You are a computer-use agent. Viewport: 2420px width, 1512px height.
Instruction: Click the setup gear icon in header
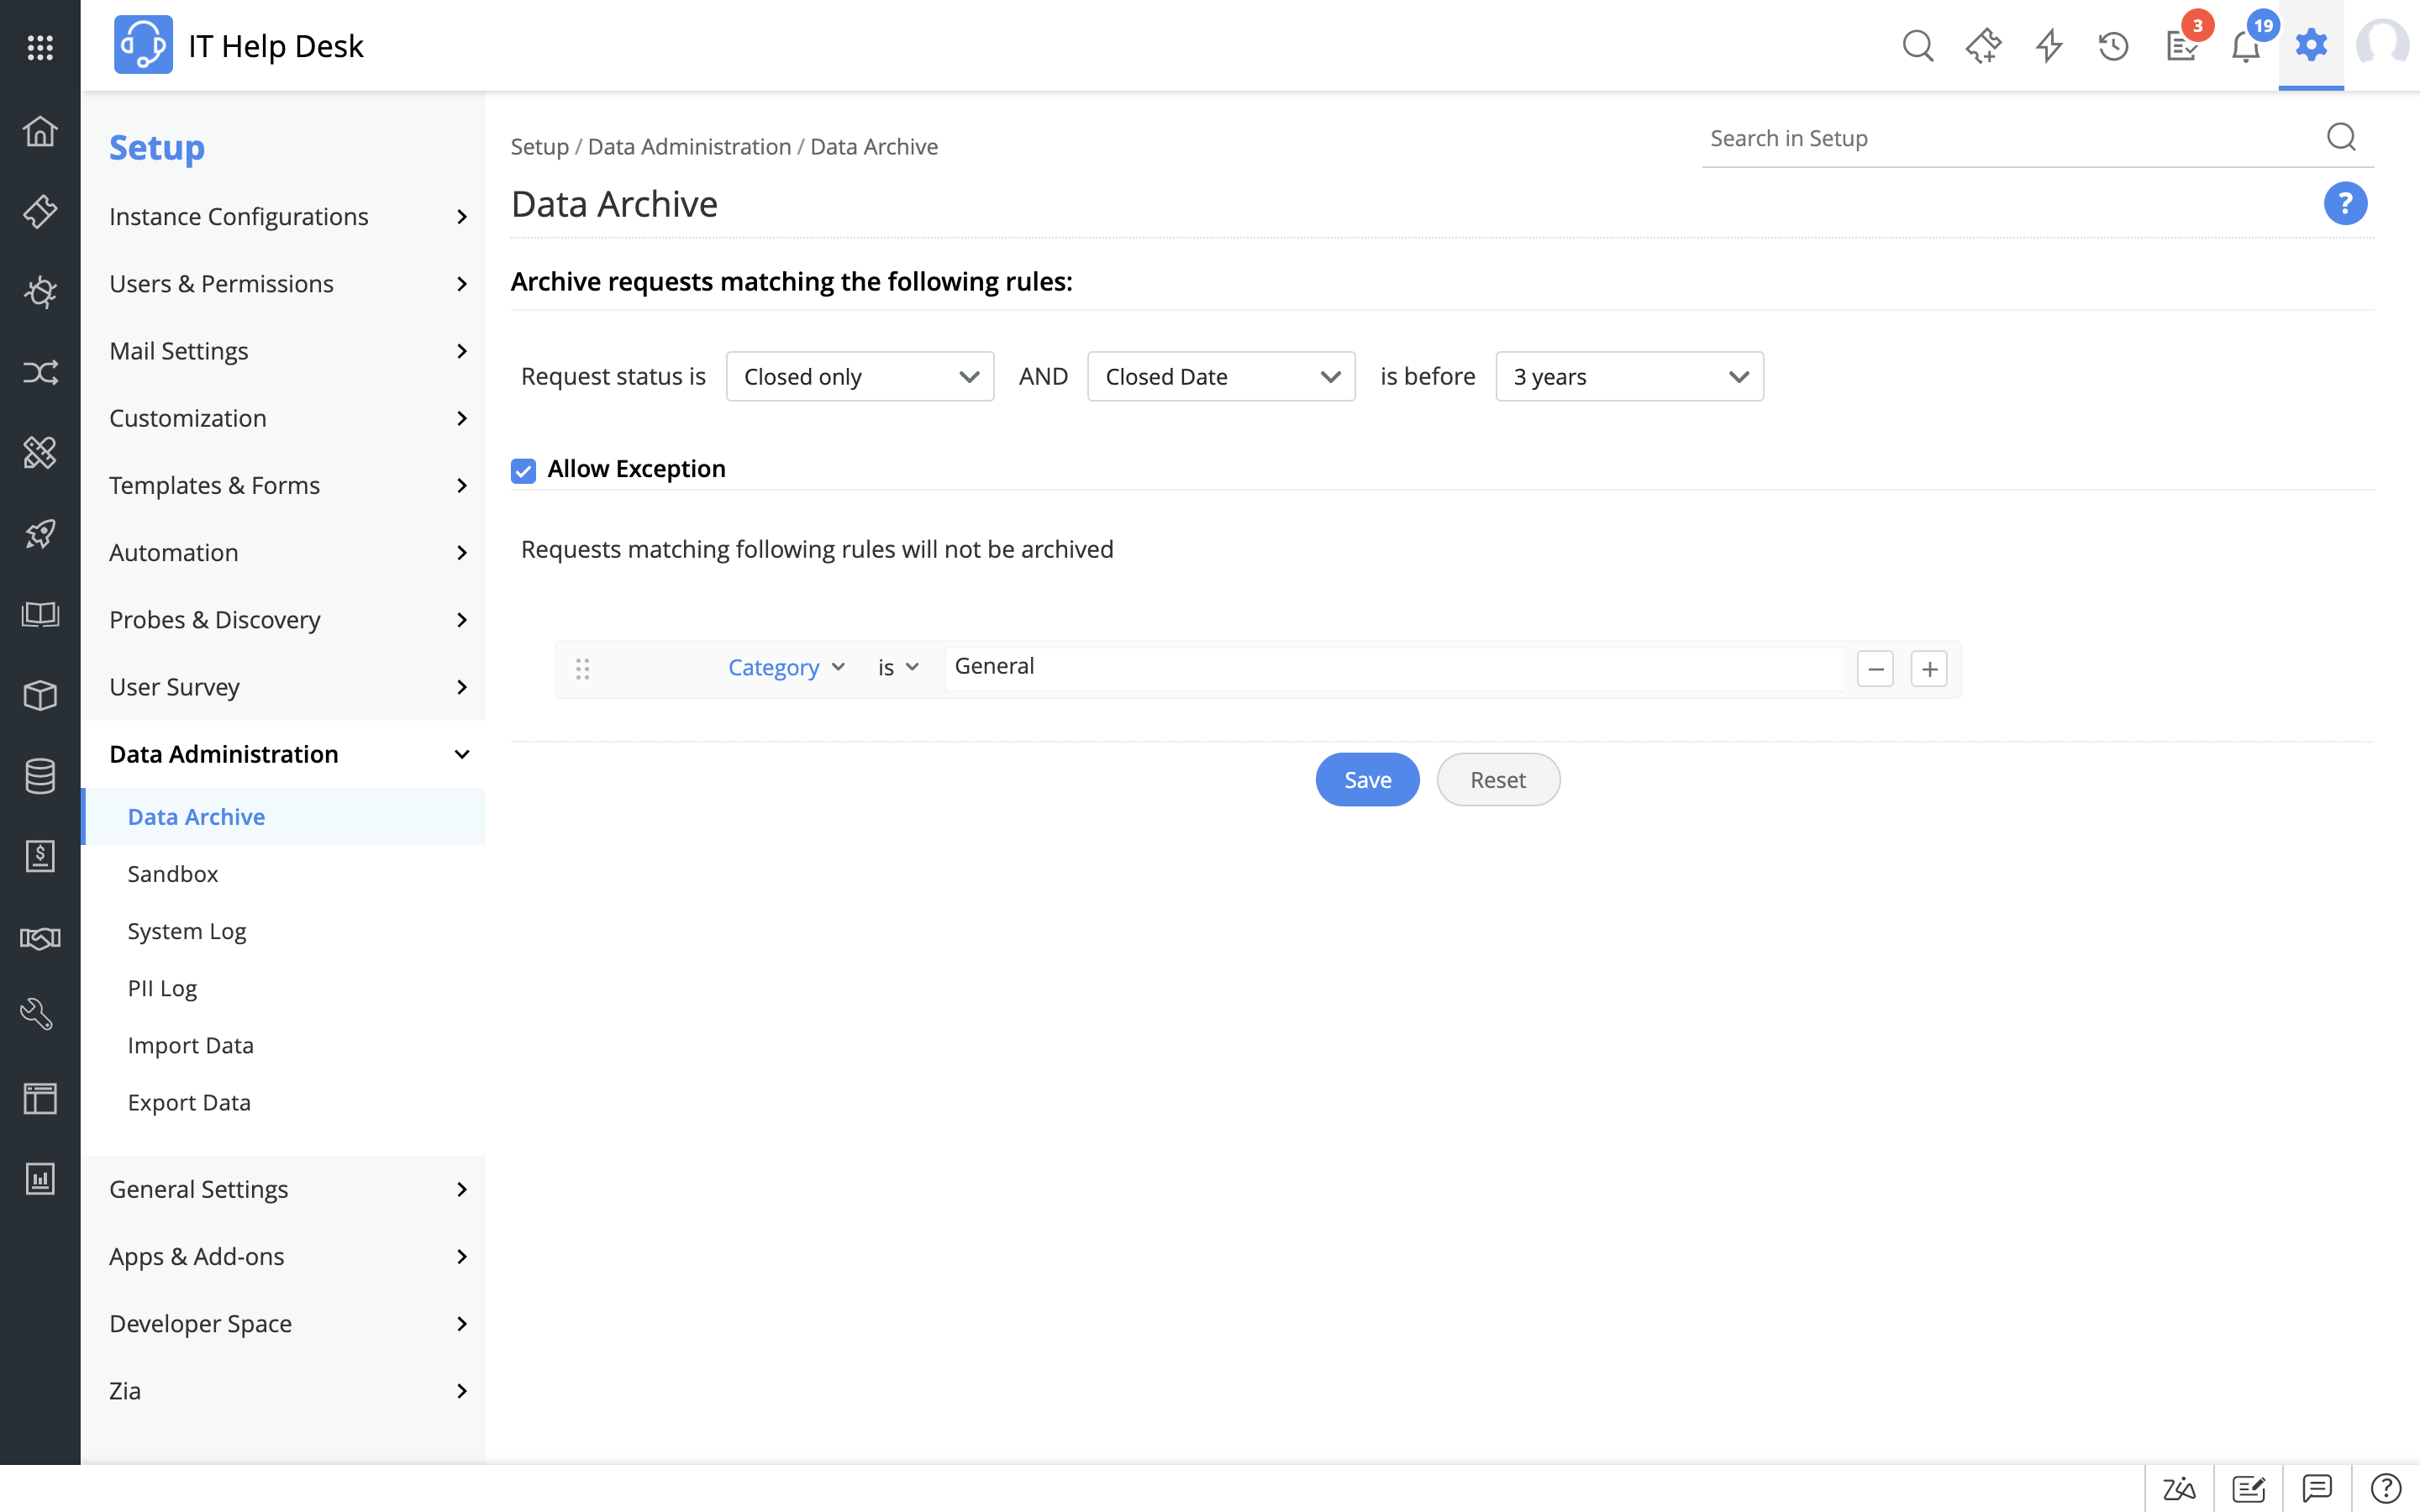[2311, 46]
